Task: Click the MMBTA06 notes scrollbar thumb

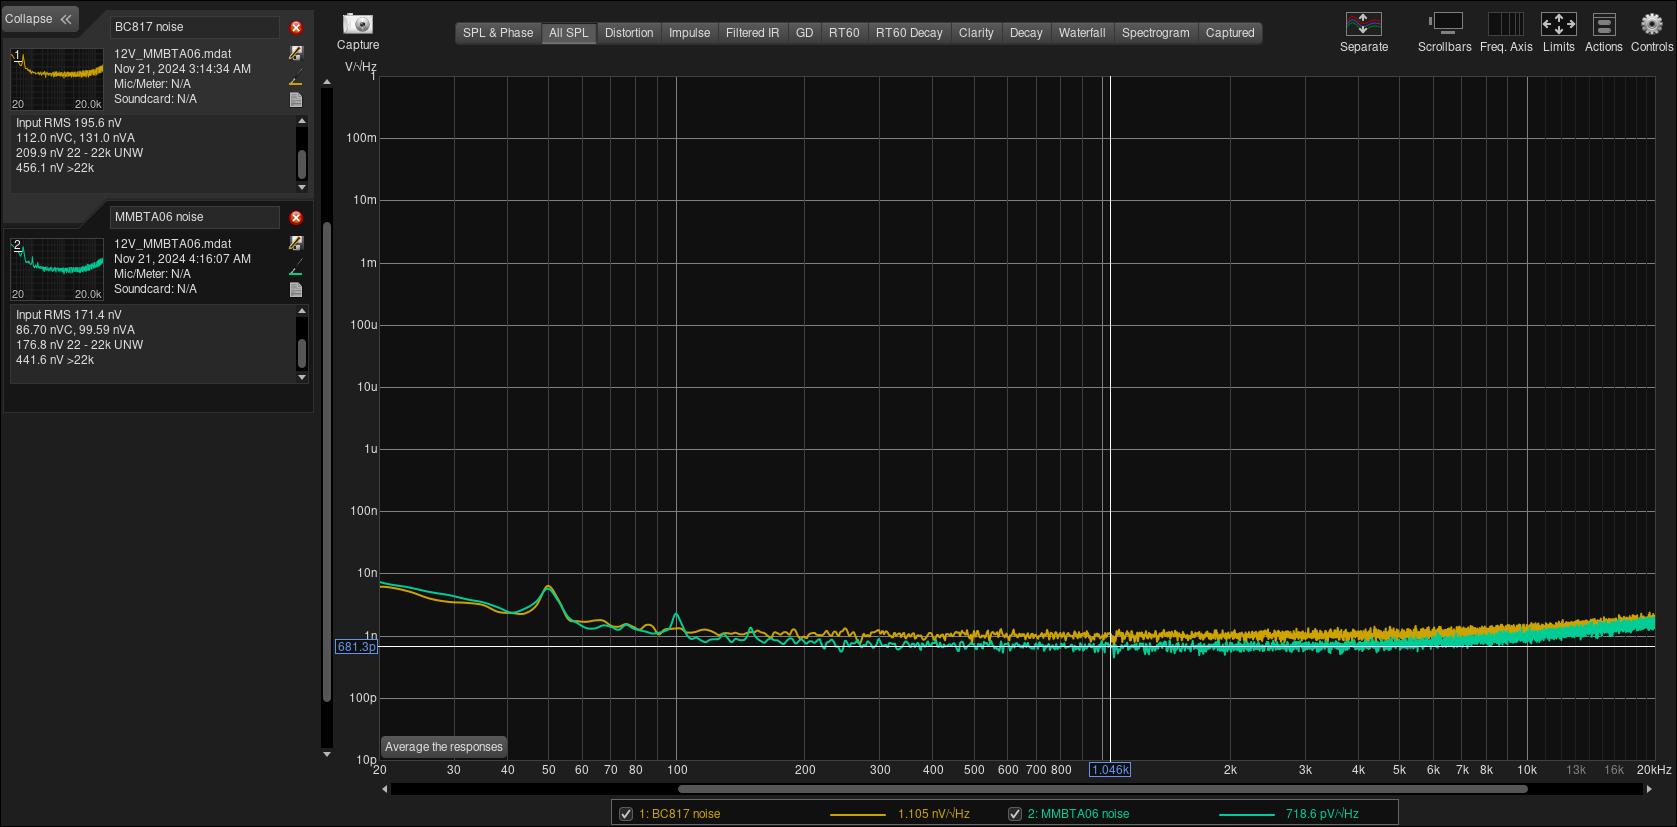Action: click(x=302, y=354)
